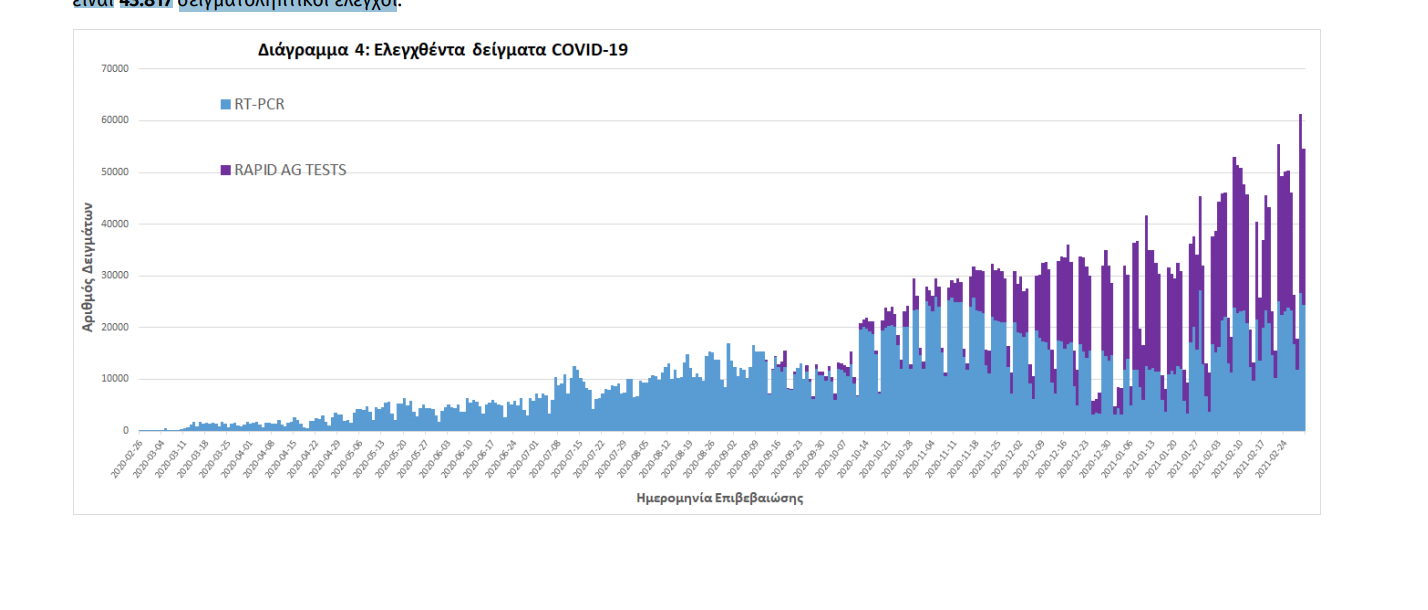Click the purple RAPID AG TESTS legend square
The width and height of the screenshot is (1428, 610).
click(x=225, y=170)
